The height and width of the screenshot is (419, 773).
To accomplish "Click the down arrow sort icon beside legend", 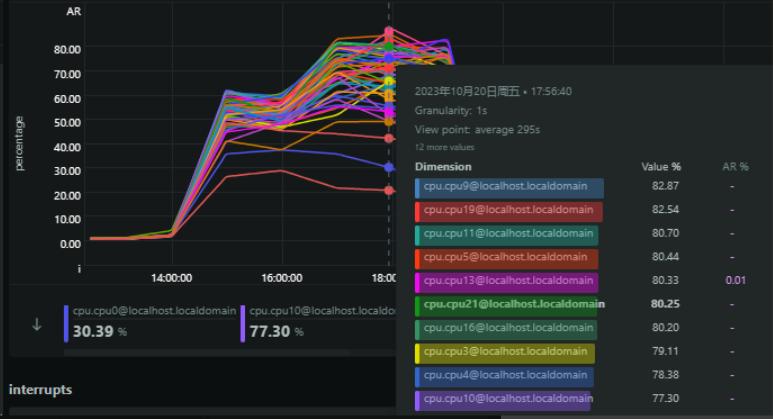I will point(37,324).
